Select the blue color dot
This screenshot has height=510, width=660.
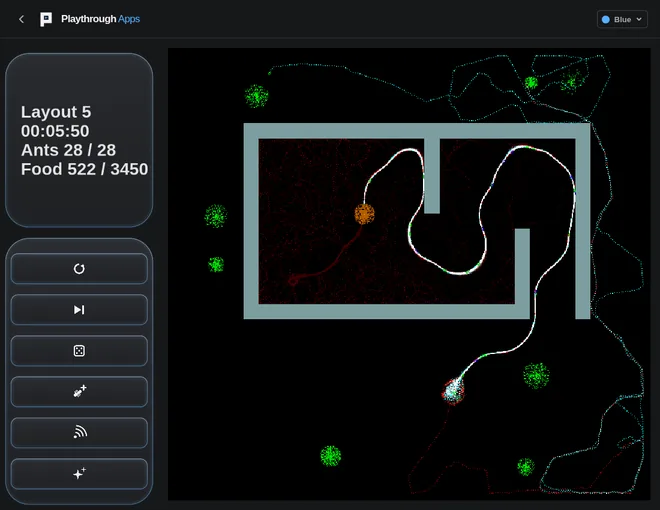click(x=606, y=19)
